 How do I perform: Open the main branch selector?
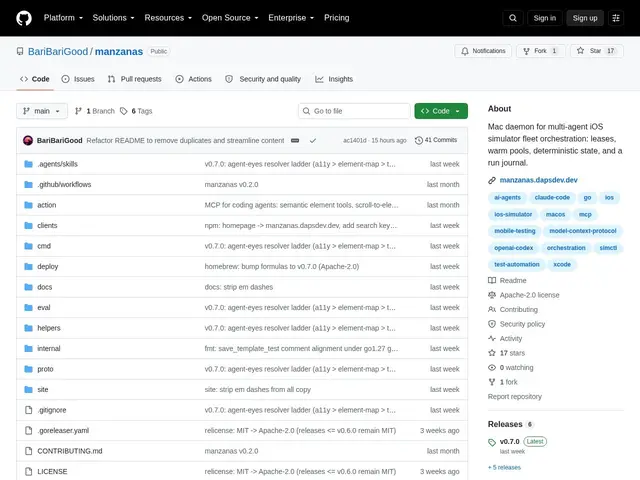[42, 111]
